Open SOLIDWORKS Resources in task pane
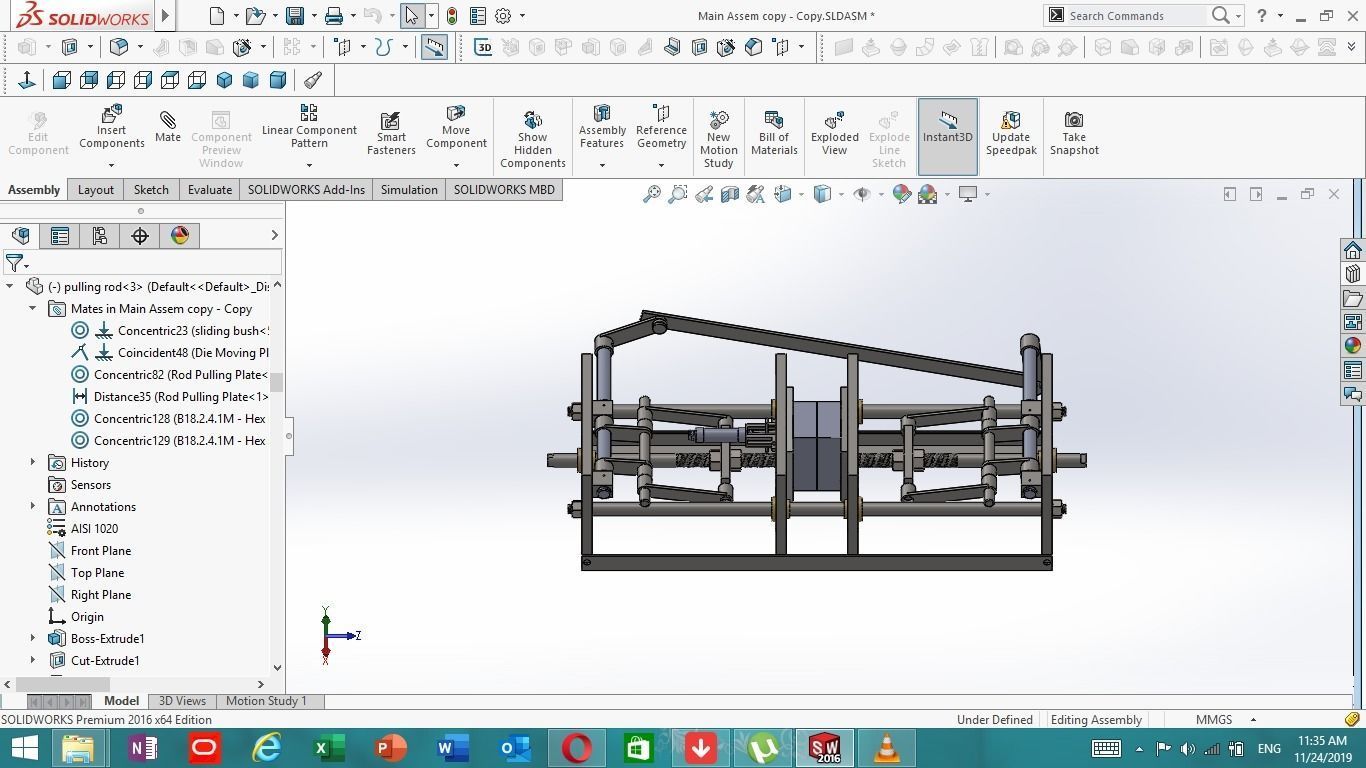1366x768 pixels. (x=1353, y=250)
